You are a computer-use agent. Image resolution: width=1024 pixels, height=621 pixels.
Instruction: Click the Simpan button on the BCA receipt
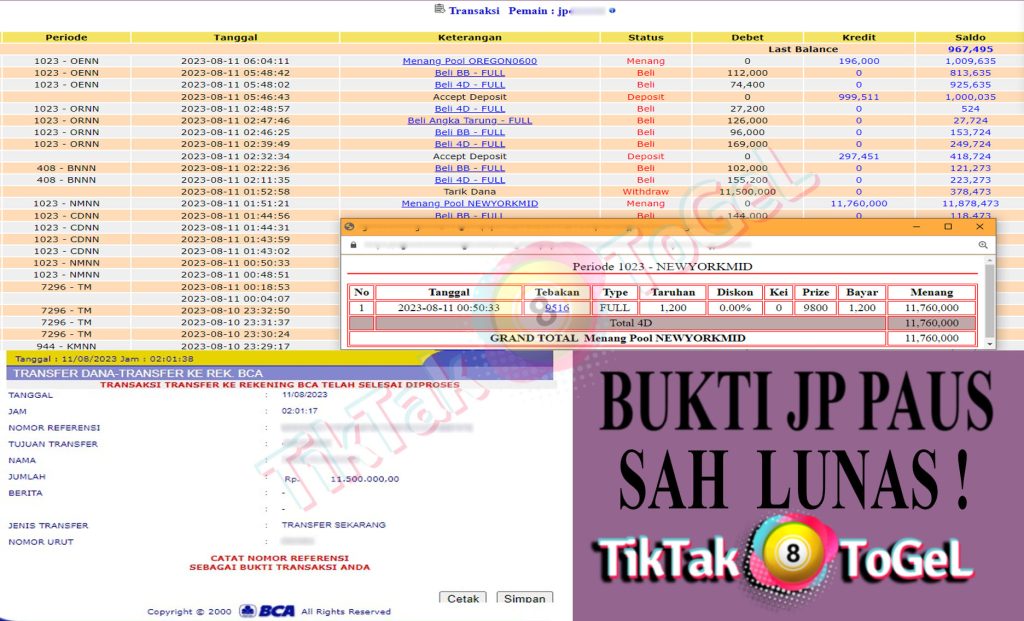tap(524, 597)
